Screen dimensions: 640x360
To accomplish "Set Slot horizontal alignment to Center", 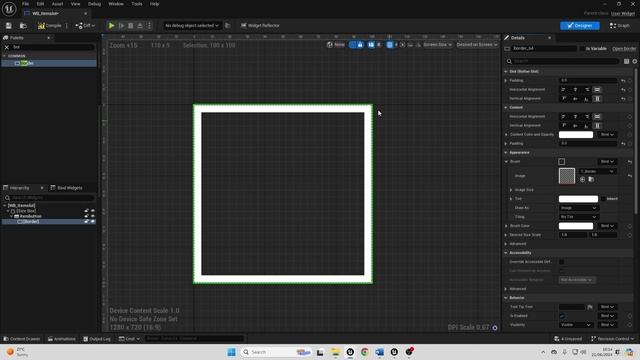I will [575, 90].
